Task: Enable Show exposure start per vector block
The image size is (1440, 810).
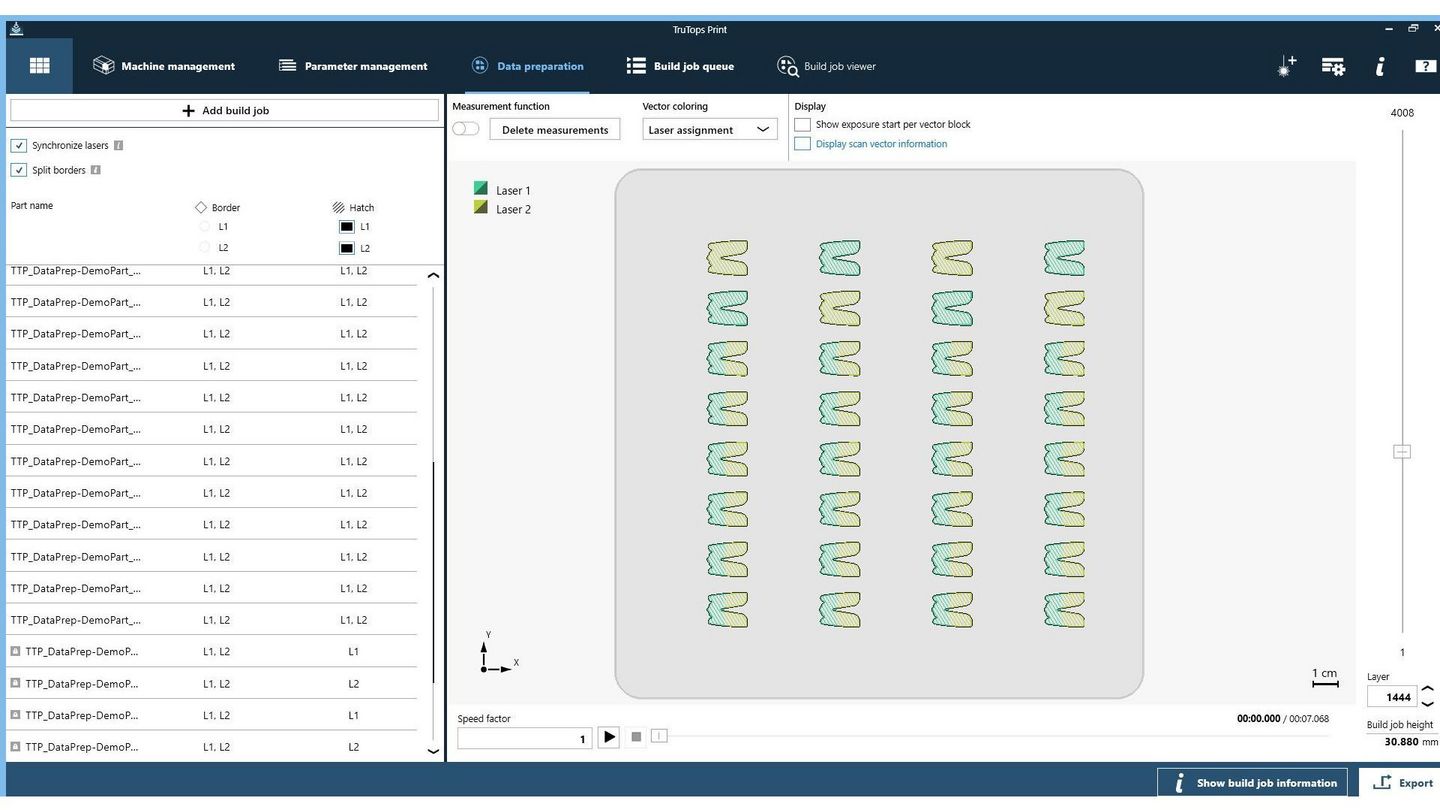Action: [x=802, y=125]
